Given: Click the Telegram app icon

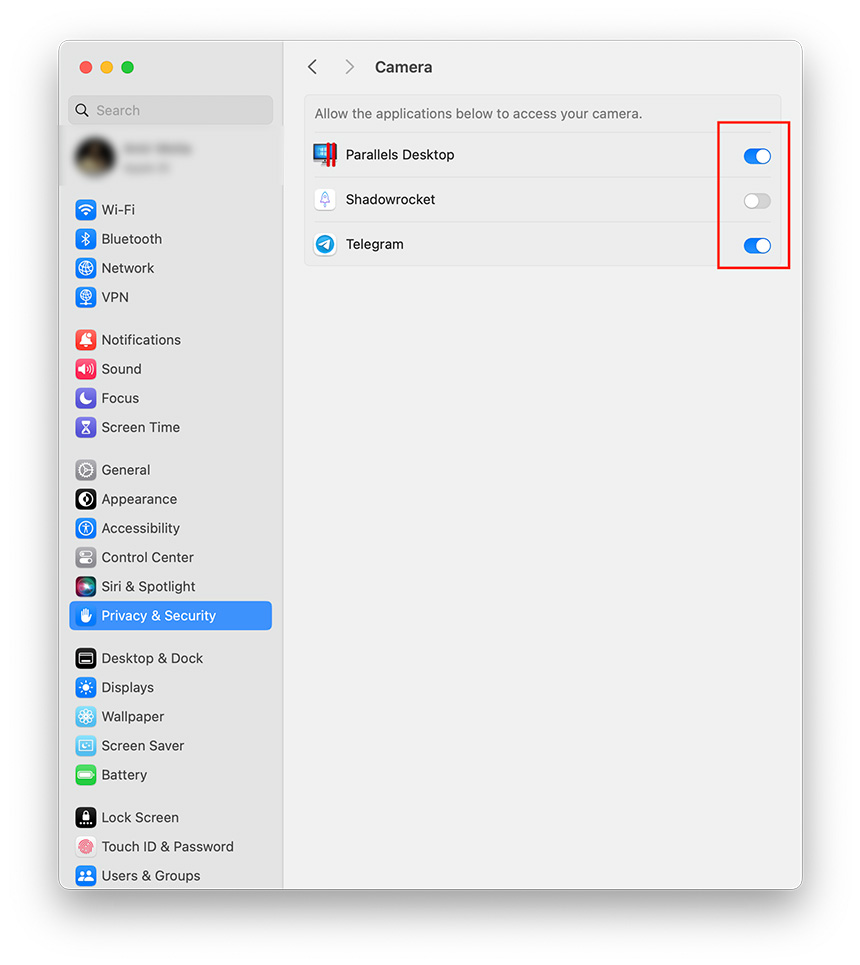Looking at the screenshot, I should point(325,244).
